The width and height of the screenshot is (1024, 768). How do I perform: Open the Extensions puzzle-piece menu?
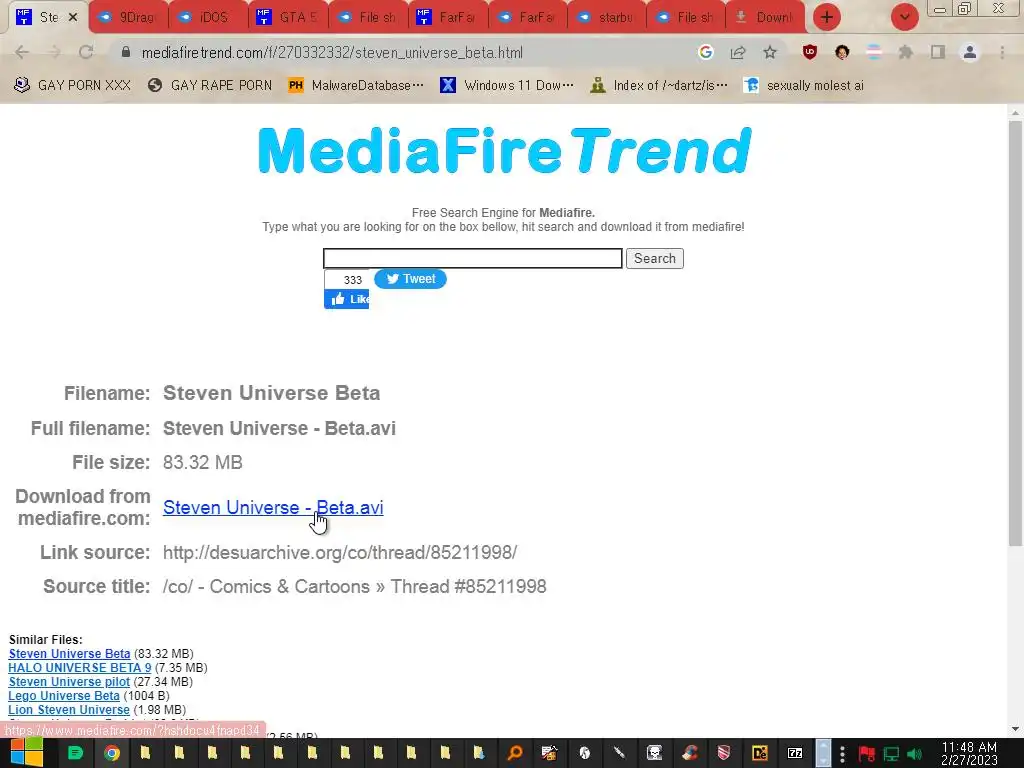pos(906,52)
